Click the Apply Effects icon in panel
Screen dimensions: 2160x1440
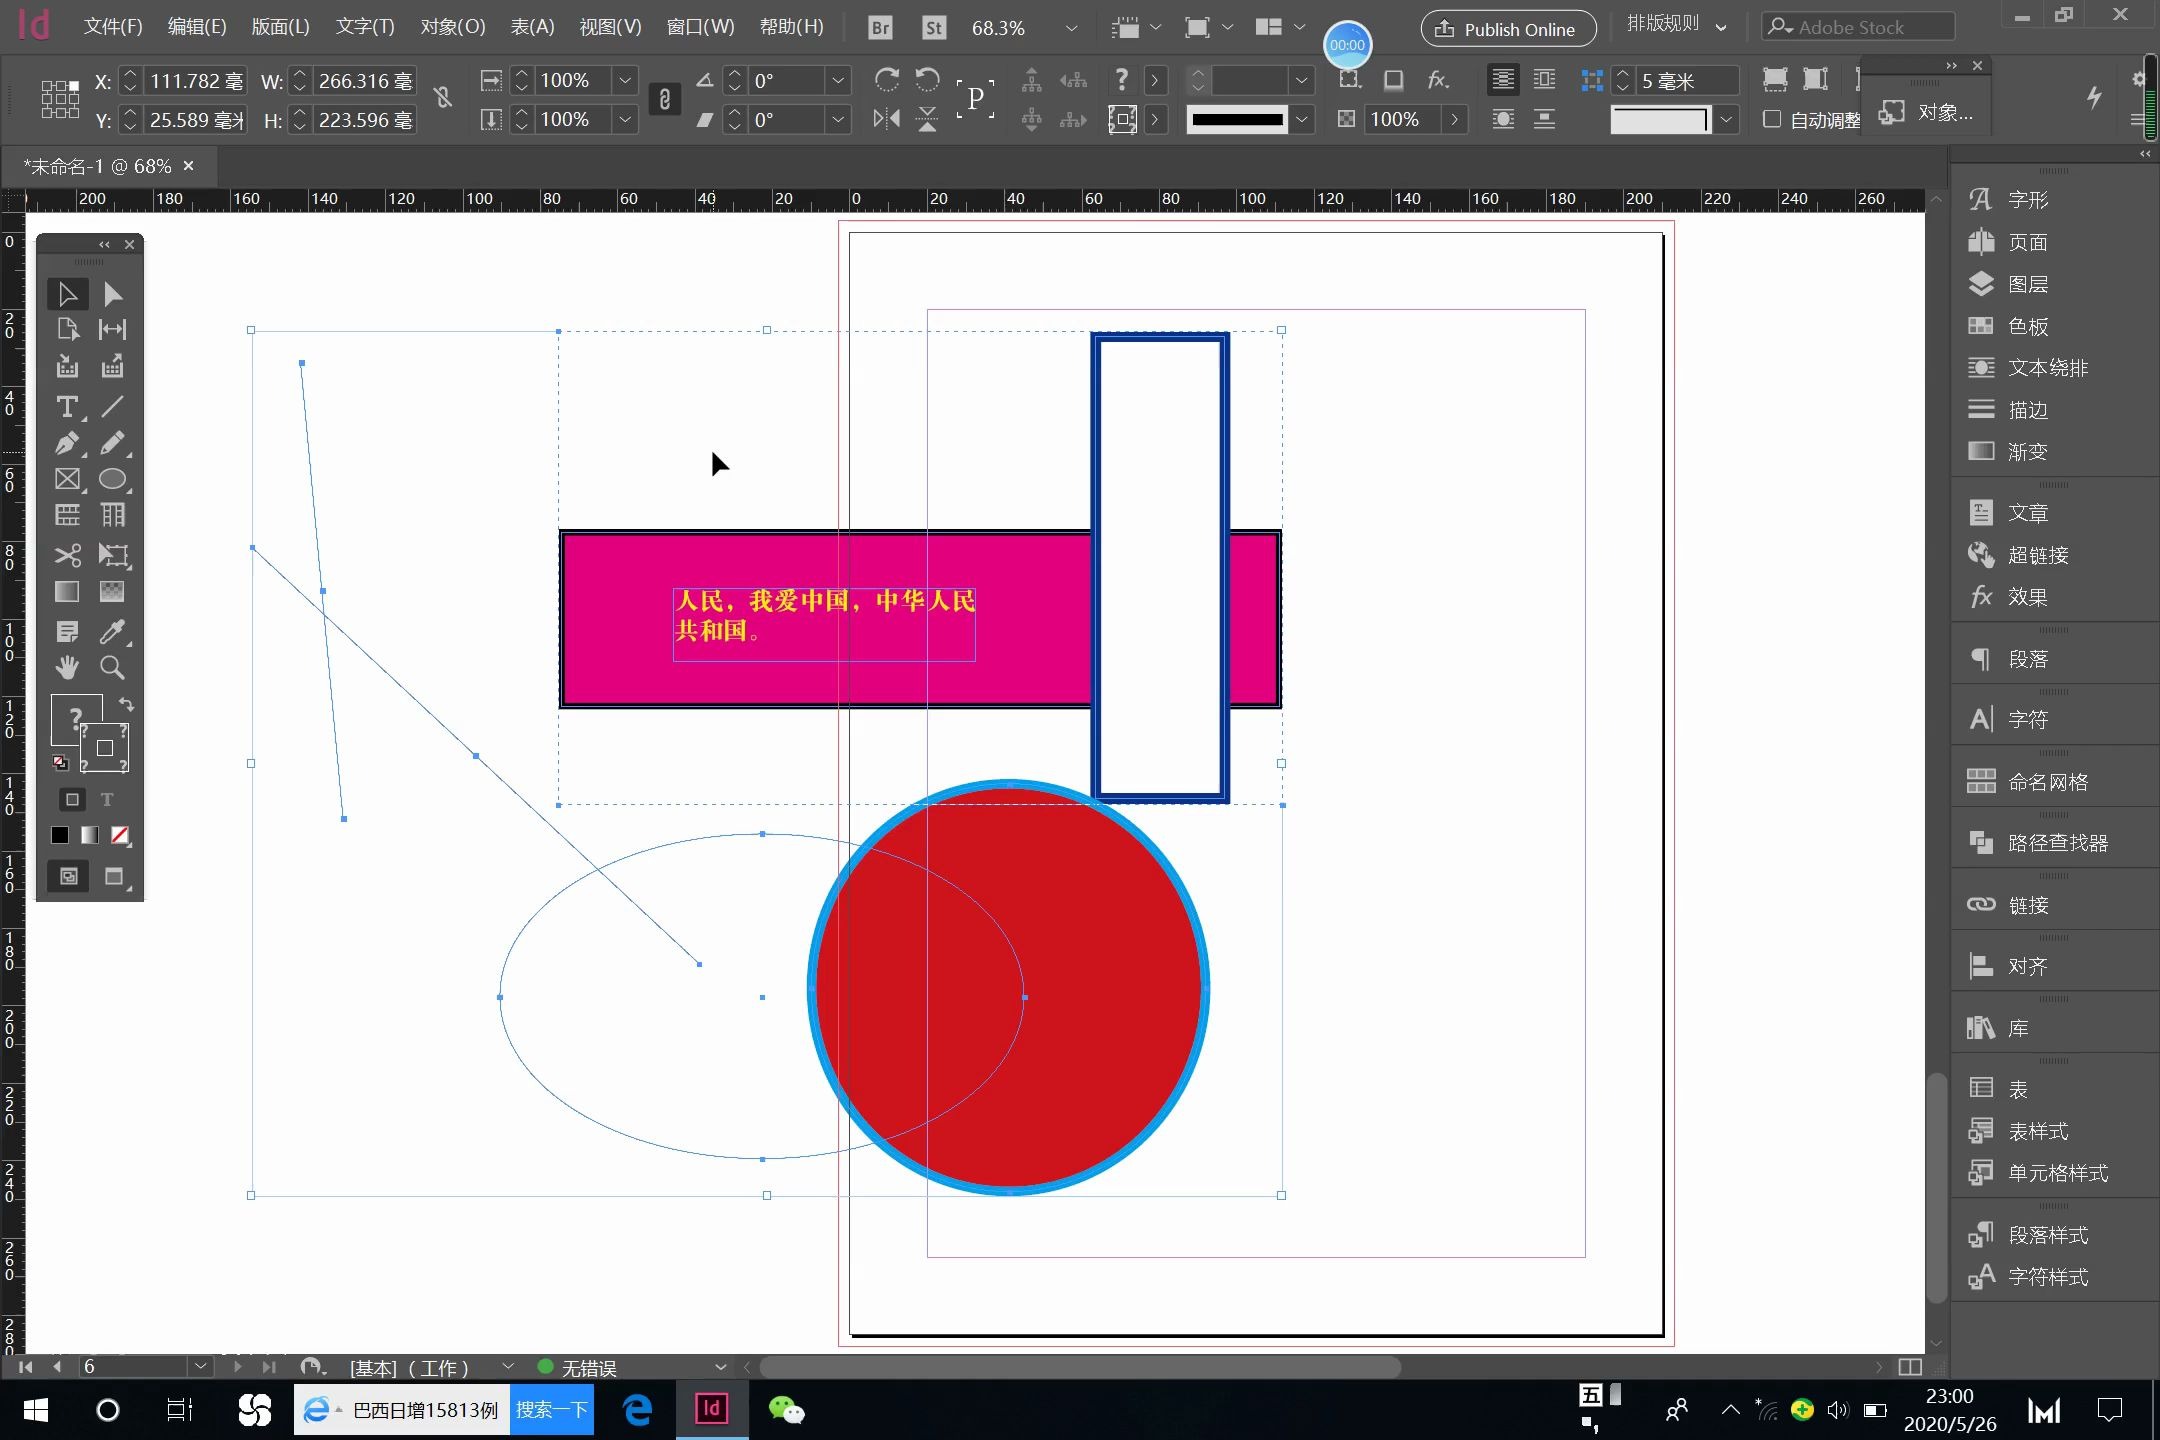(1980, 595)
